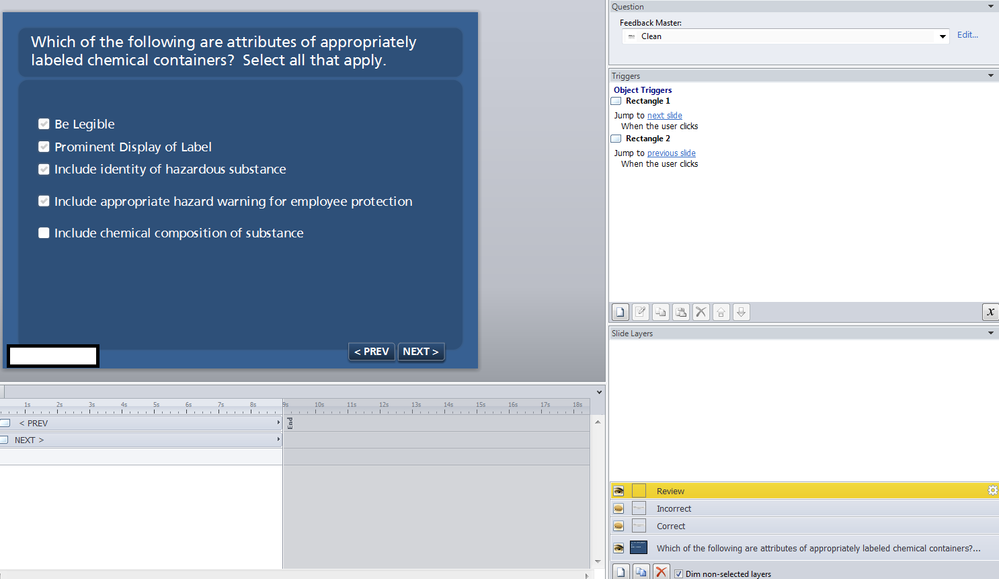Click the edit selected trigger icon

coord(640,312)
